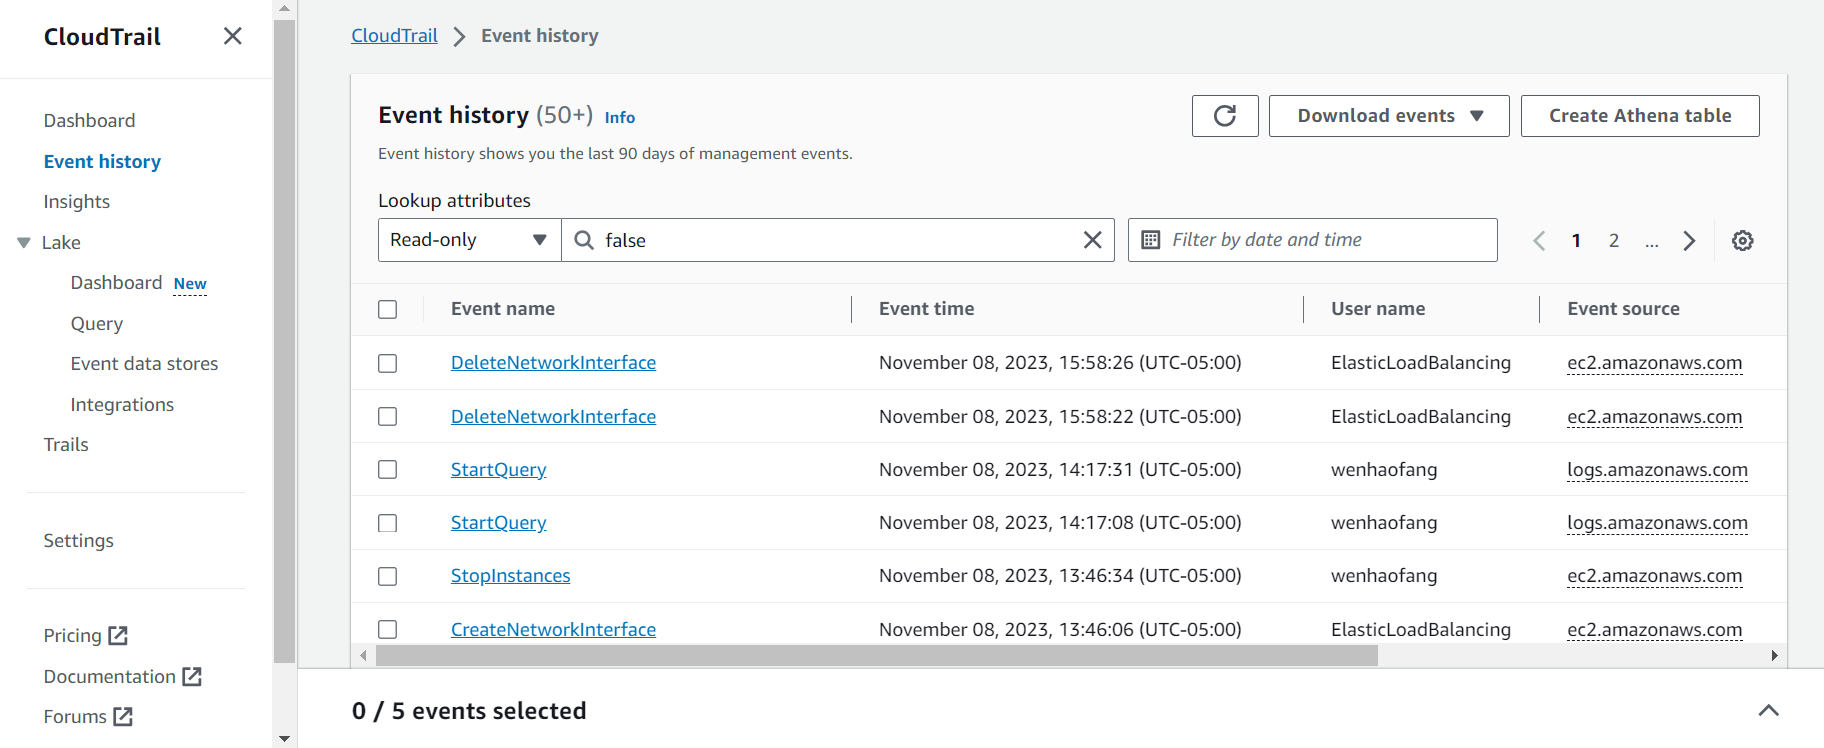This screenshot has height=748, width=1824.
Task: Click the User name column header
Action: (x=1378, y=309)
